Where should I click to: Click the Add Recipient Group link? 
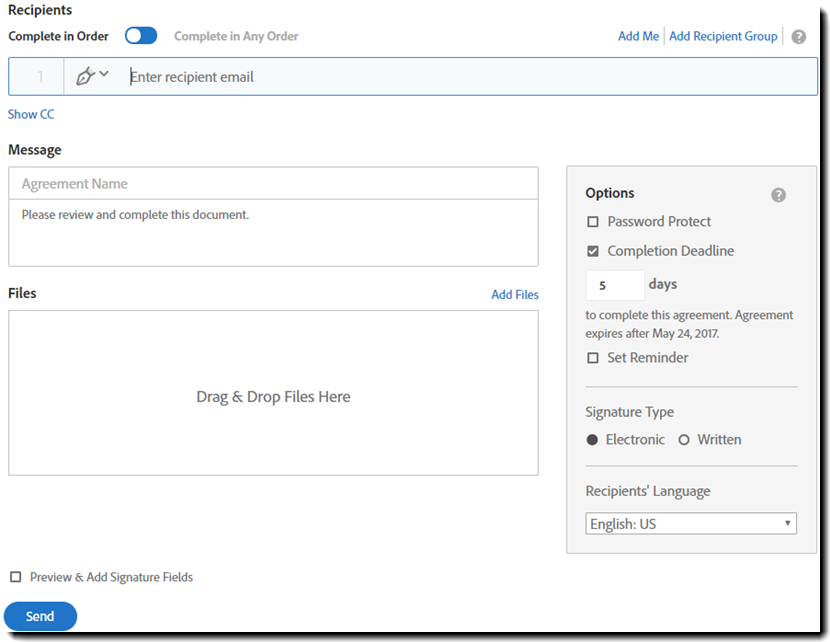coord(723,36)
